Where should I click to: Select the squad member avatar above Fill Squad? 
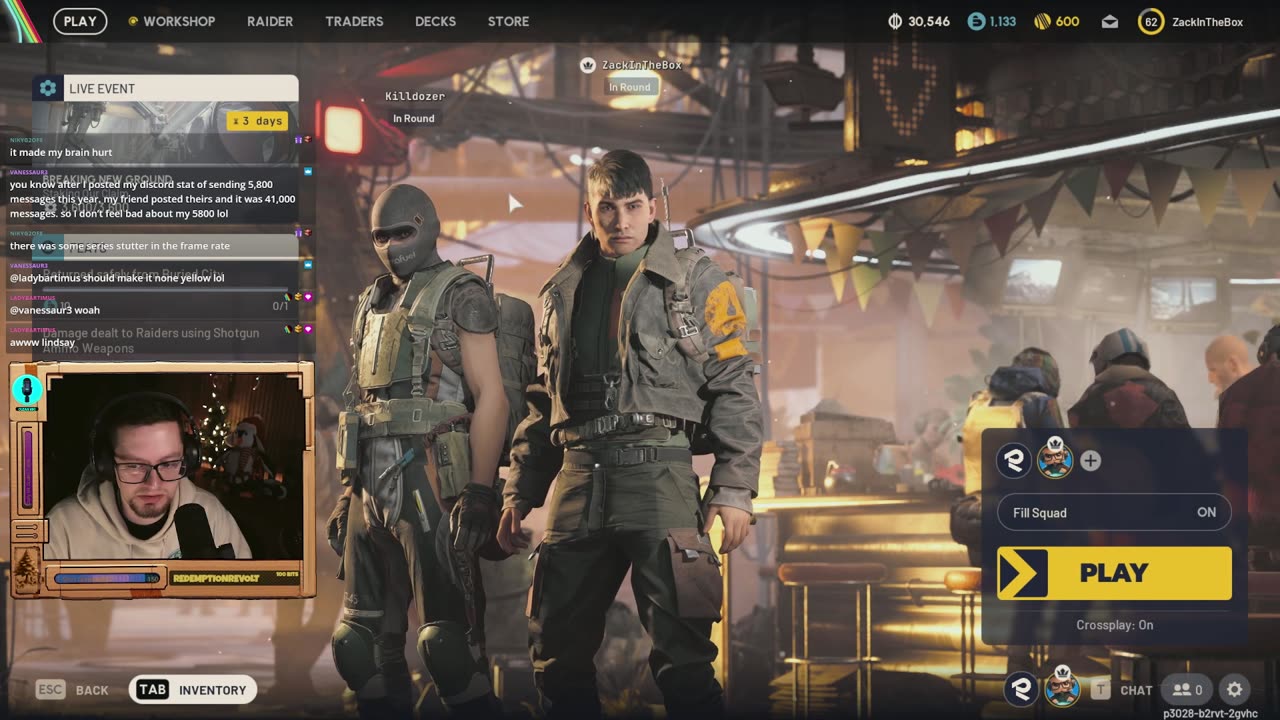pos(1055,459)
